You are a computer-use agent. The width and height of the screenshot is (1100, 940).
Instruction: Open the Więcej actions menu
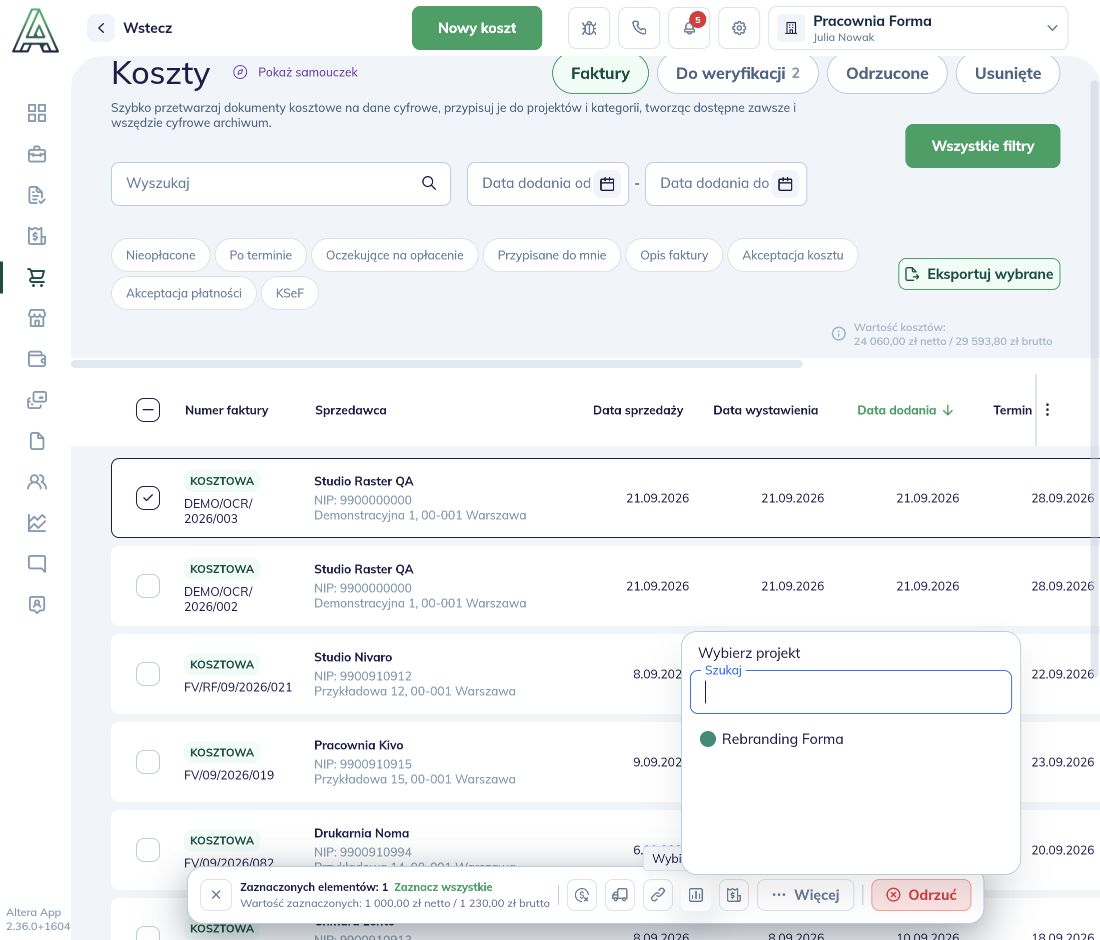tap(805, 894)
